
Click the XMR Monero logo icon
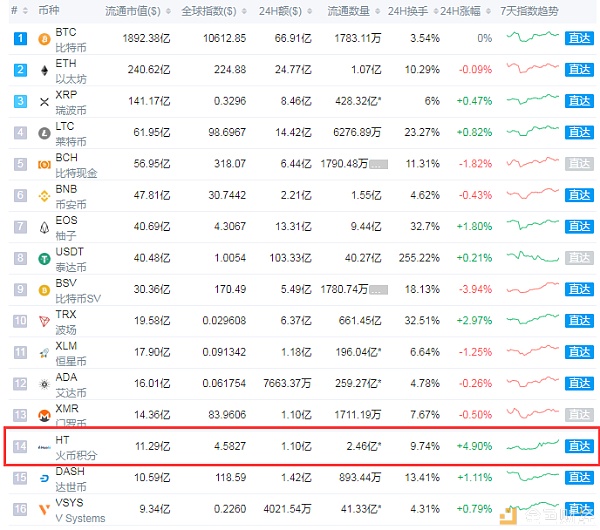[x=44, y=415]
